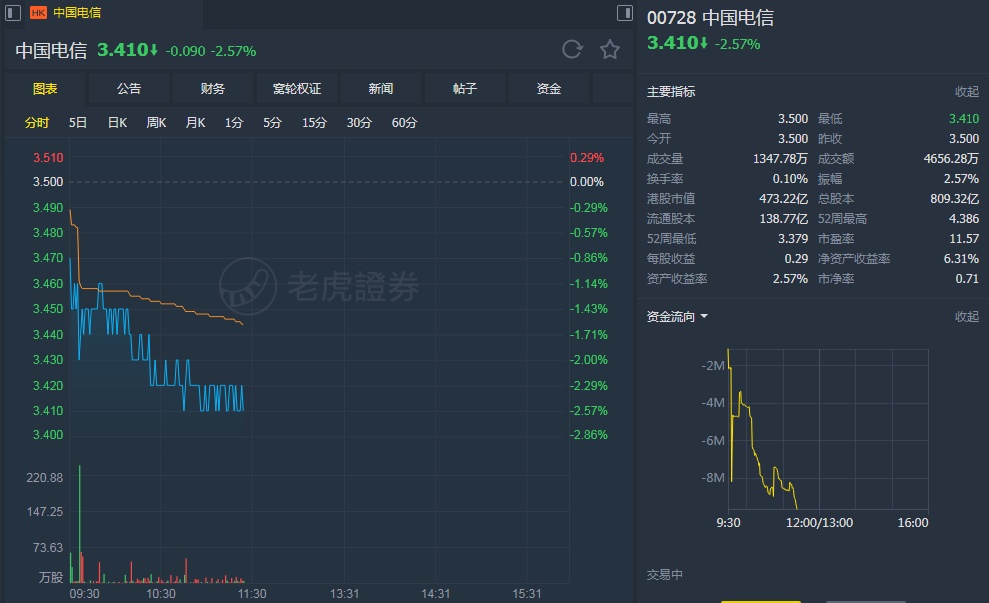Click the 最高 value 3.500
Viewport: 989px width, 603px height.
click(x=792, y=119)
